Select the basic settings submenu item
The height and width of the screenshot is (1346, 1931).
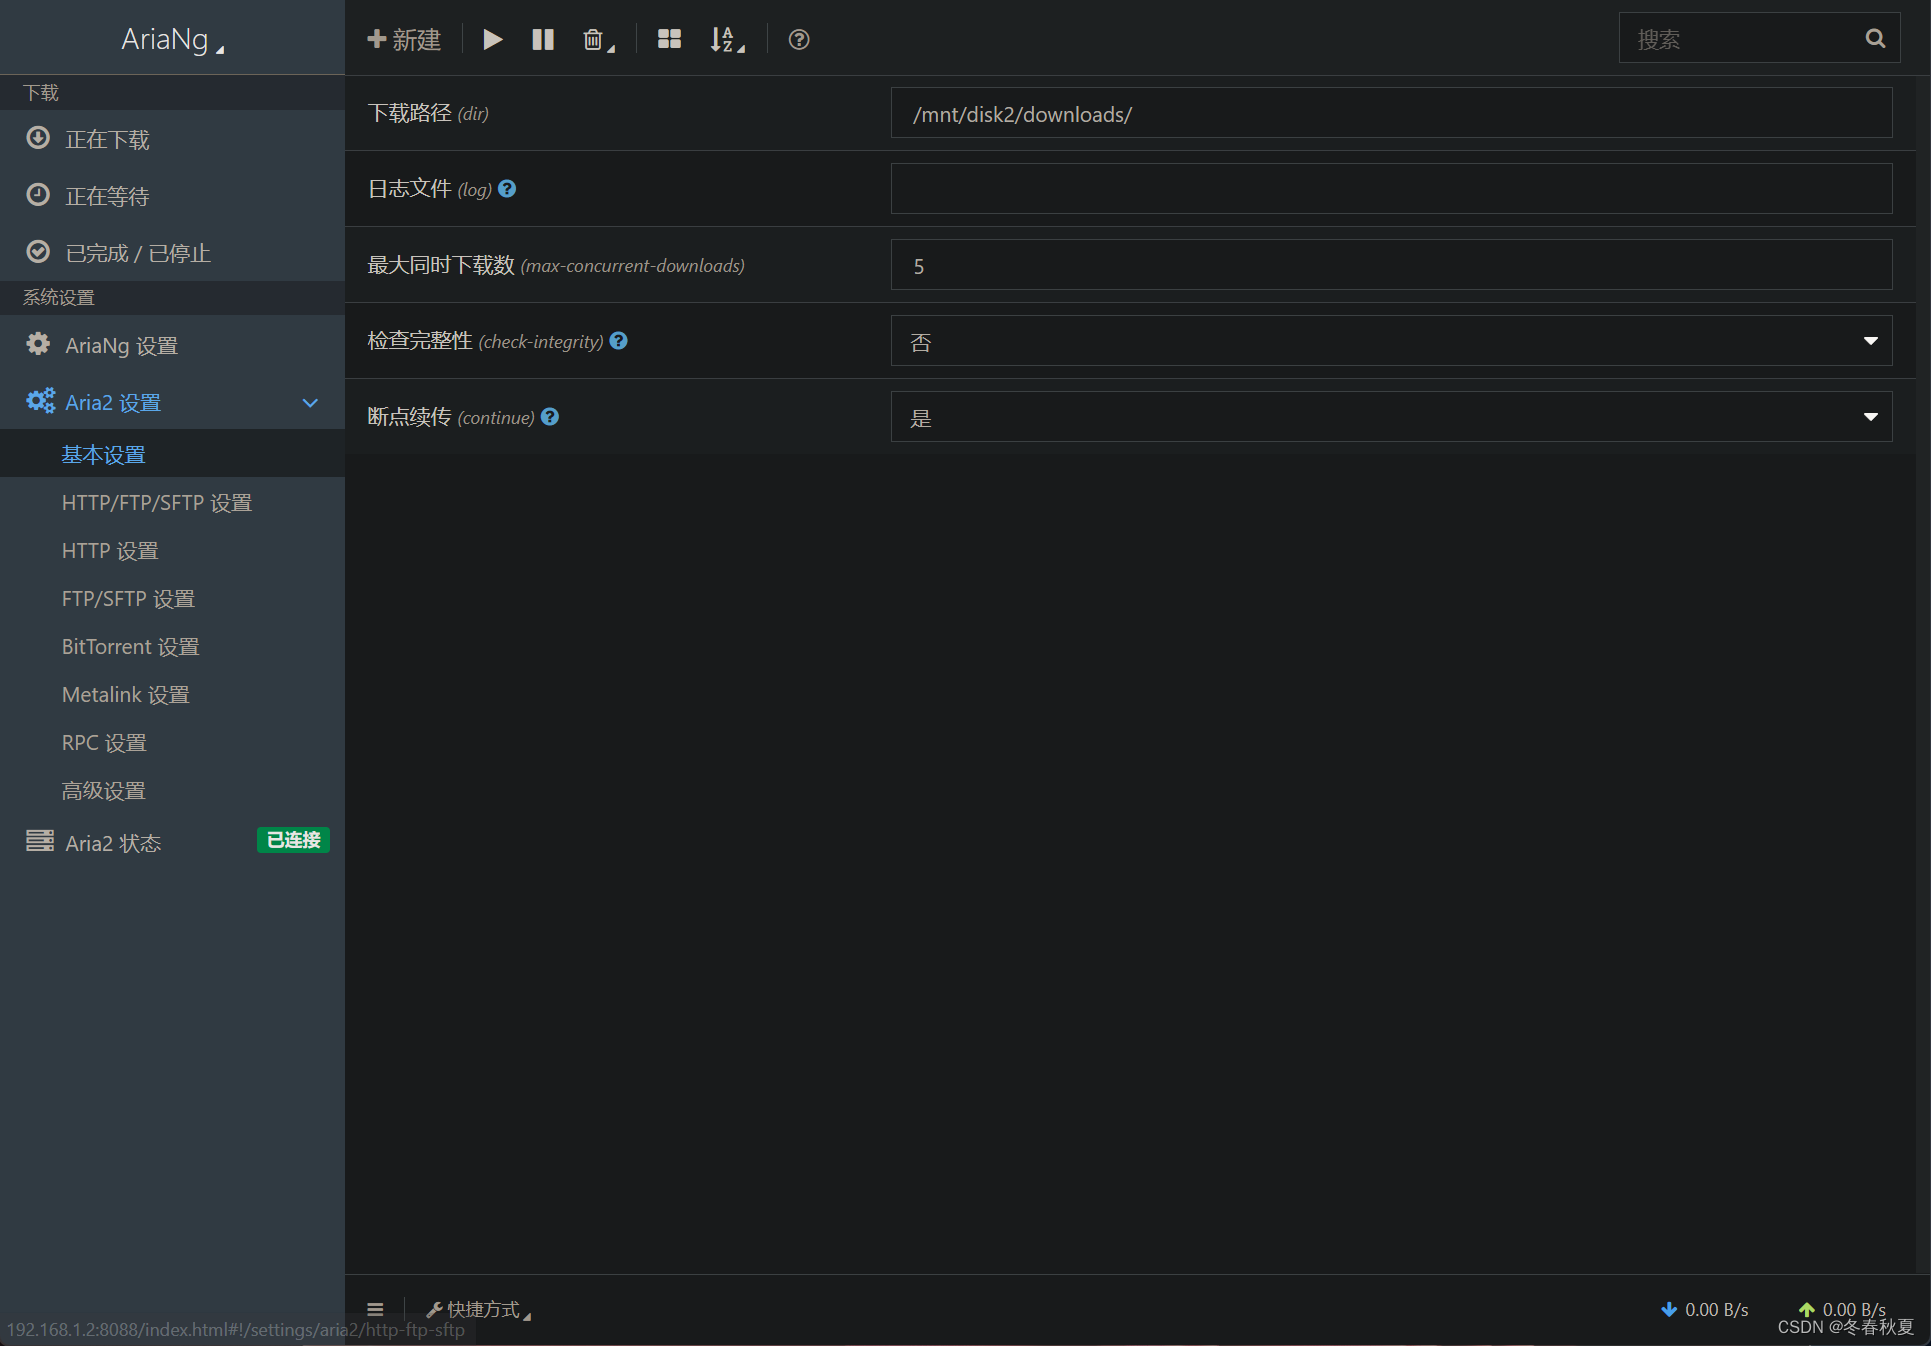(172, 454)
